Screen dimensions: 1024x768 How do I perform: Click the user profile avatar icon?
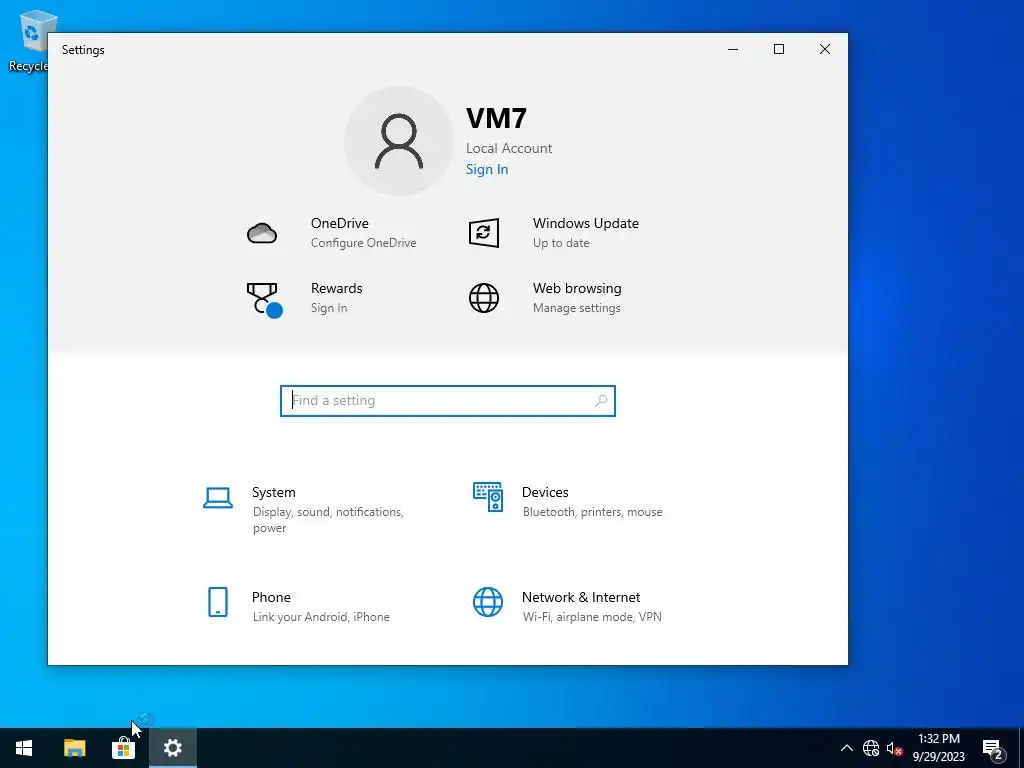[398, 141]
